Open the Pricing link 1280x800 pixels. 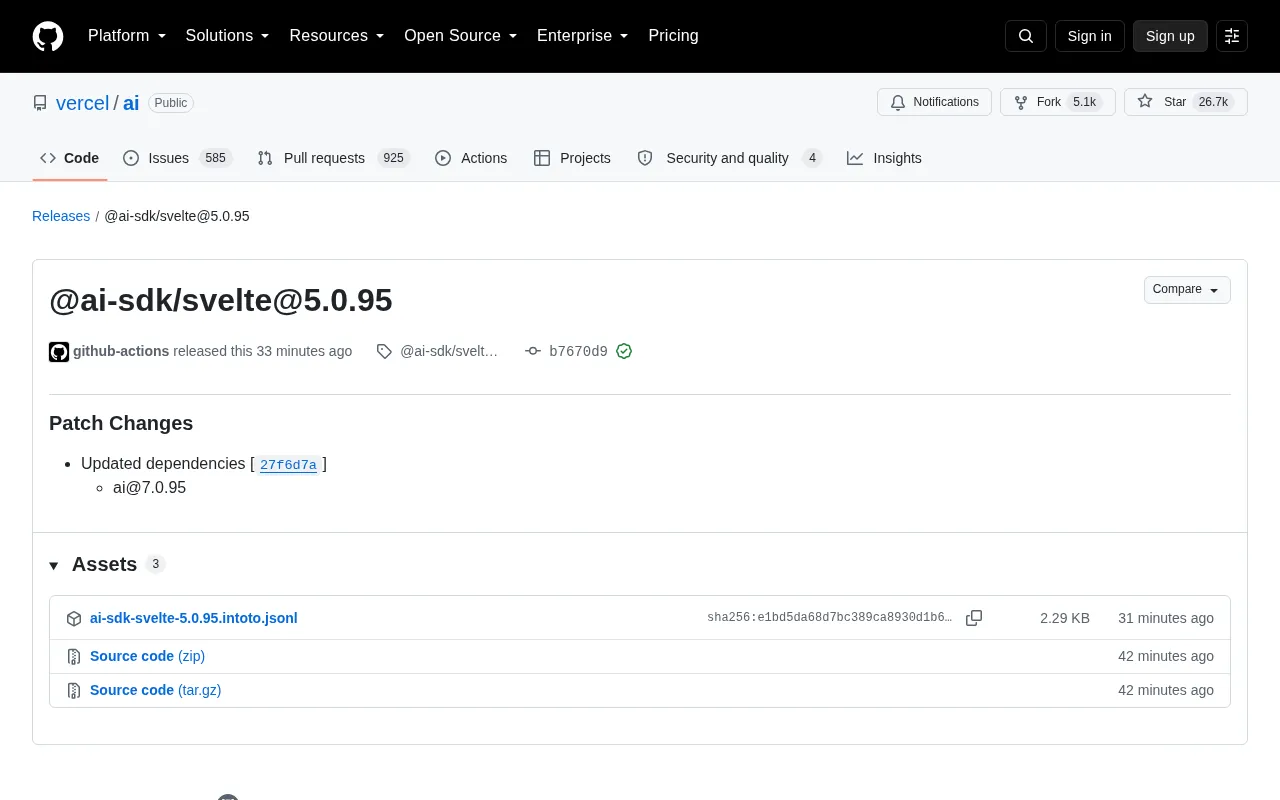(x=673, y=36)
